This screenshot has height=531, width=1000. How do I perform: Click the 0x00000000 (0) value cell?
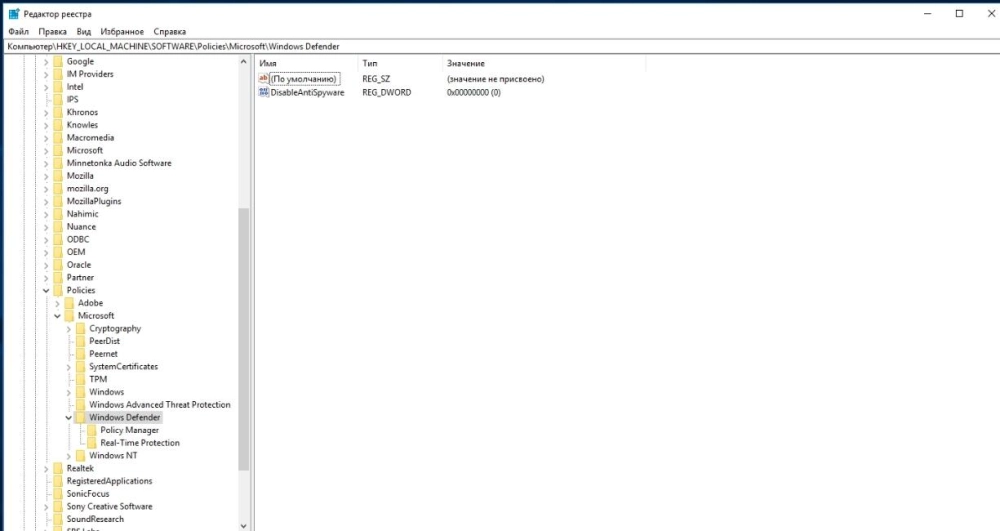pyautogui.click(x=473, y=92)
